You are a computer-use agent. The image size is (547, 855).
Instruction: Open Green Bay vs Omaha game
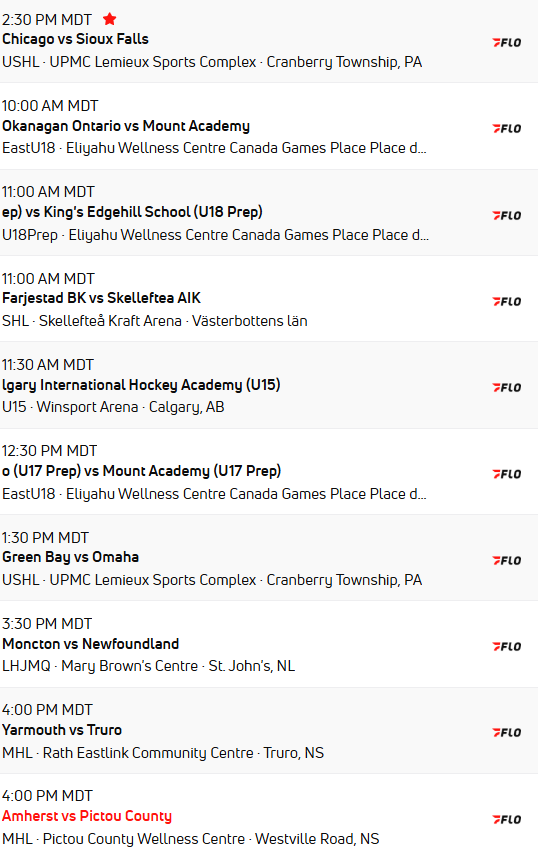click(x=70, y=557)
